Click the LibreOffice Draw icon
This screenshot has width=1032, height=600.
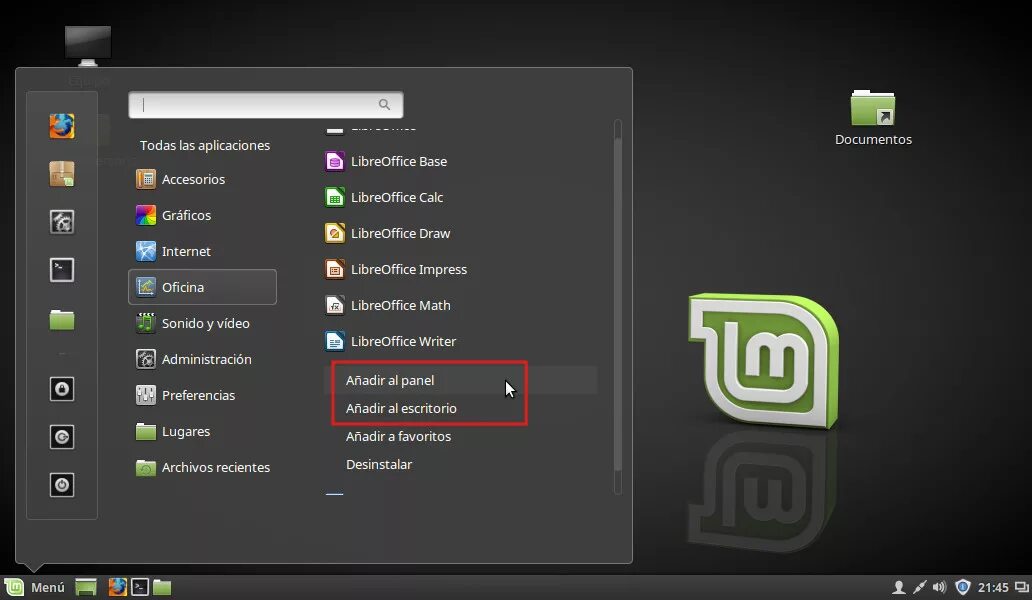[x=334, y=233]
